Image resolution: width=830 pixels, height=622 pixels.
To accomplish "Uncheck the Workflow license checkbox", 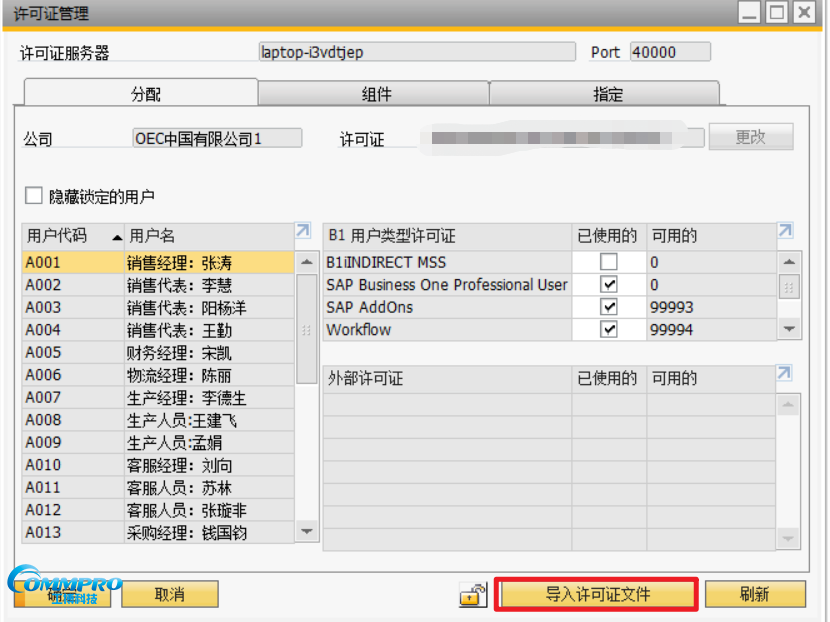I will [x=608, y=329].
